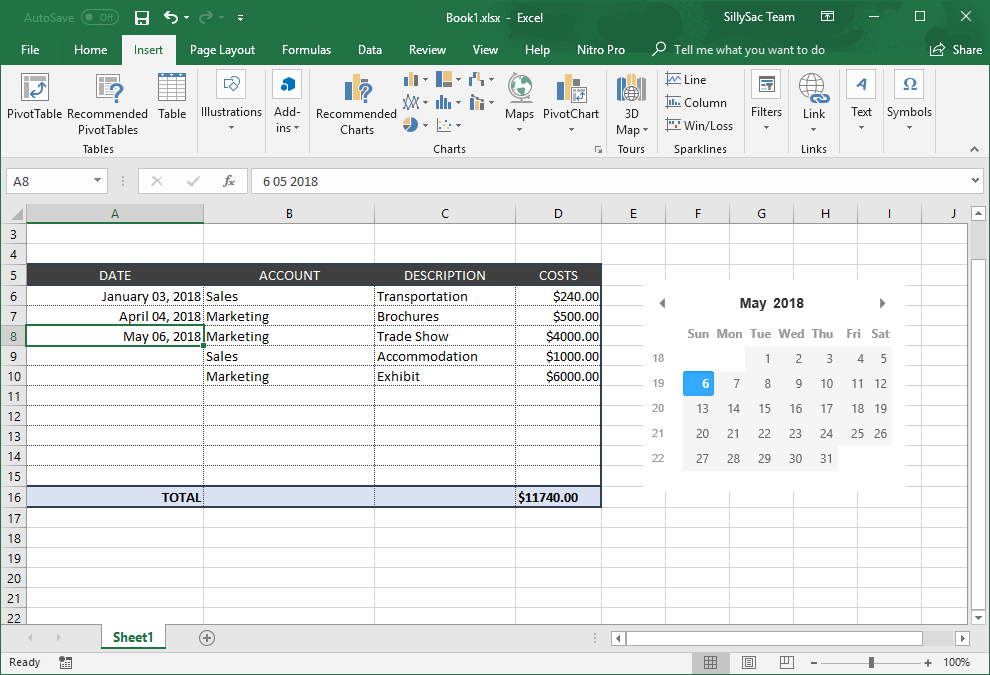Click the zoom slider handle
990x675 pixels.
coord(872,662)
